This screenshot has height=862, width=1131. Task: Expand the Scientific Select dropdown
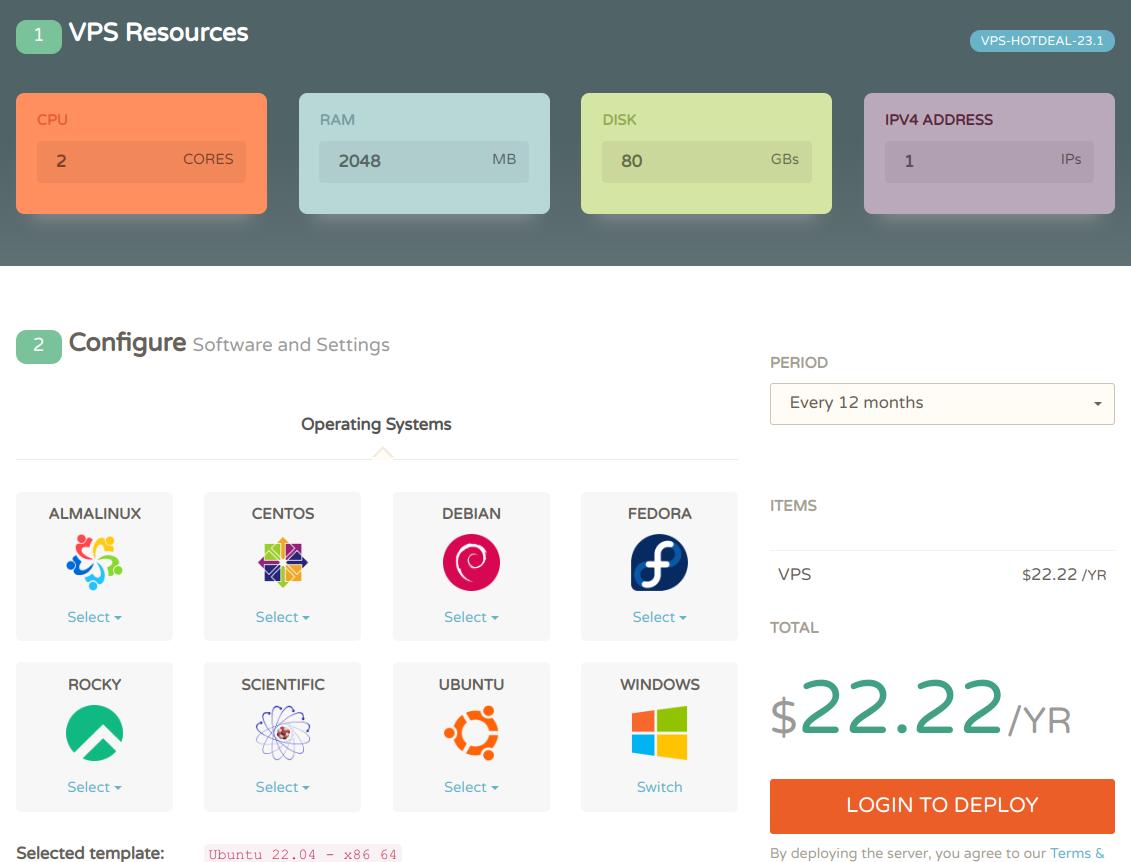coord(283,787)
